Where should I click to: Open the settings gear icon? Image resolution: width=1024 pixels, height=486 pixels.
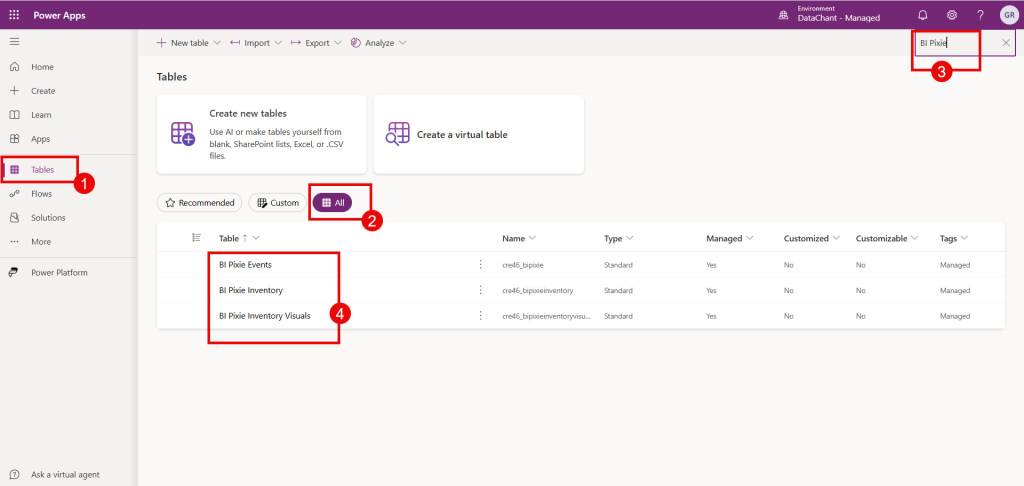[x=951, y=15]
